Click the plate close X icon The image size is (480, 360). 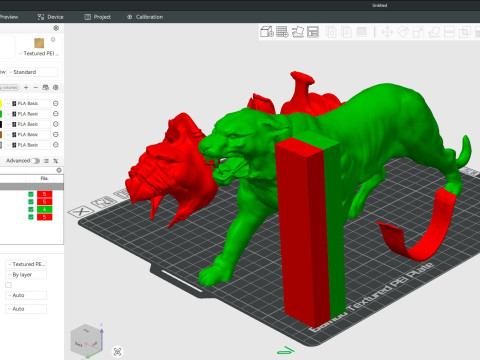[81, 211]
